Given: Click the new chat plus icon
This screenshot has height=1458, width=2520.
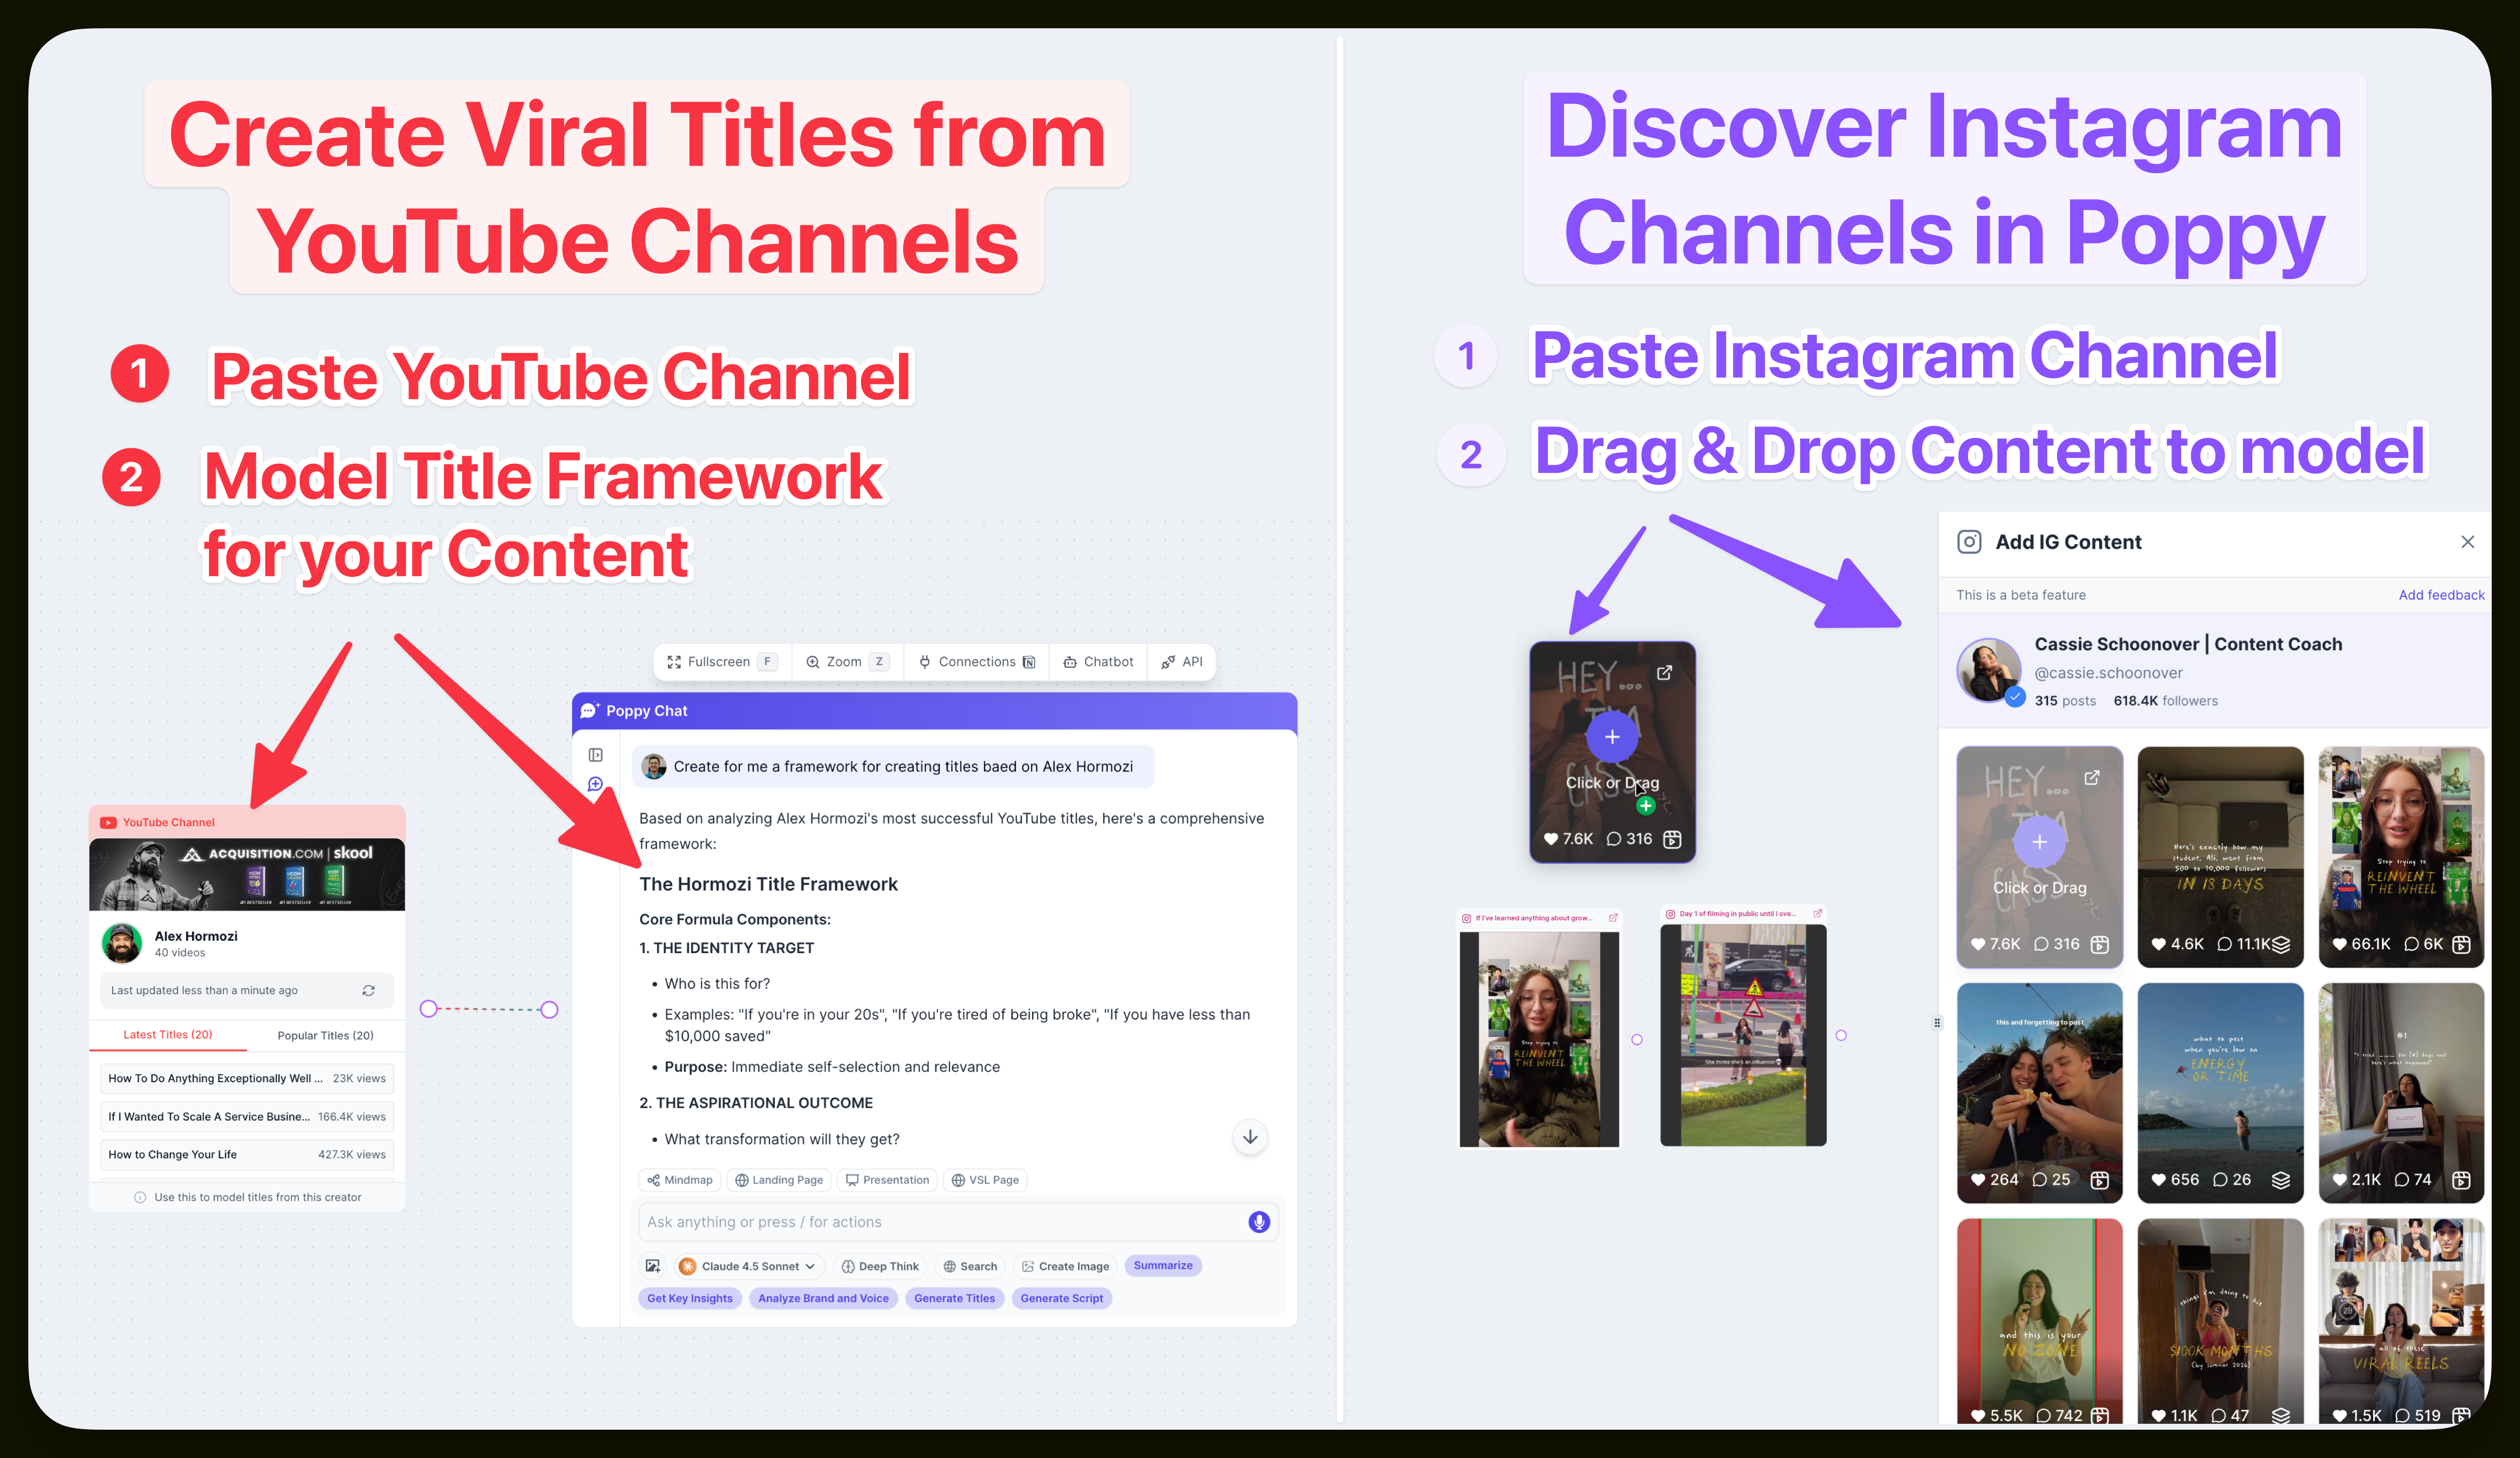Looking at the screenshot, I should click(595, 784).
